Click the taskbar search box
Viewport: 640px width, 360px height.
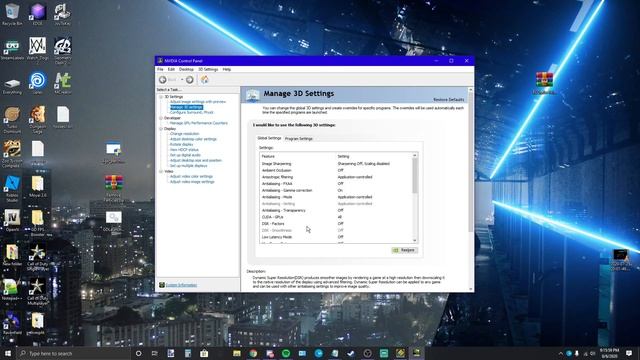pos(73,353)
